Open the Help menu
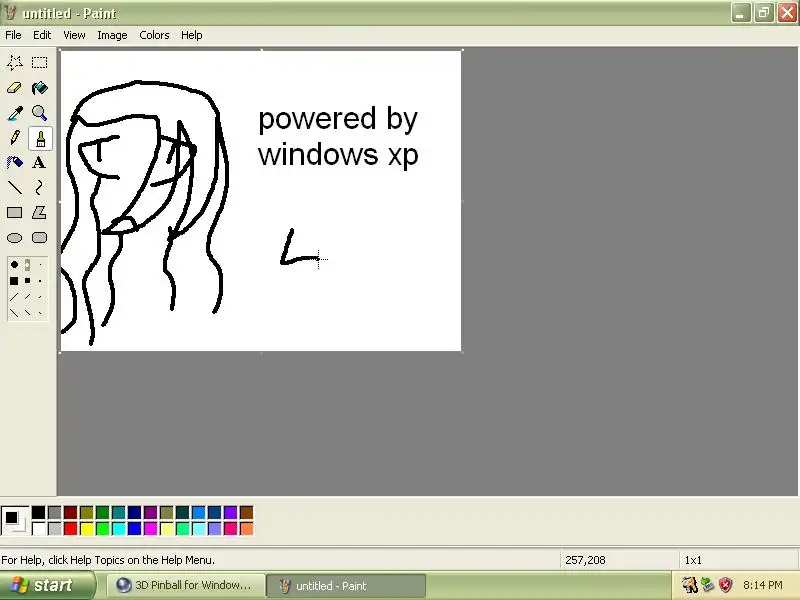 tap(192, 35)
